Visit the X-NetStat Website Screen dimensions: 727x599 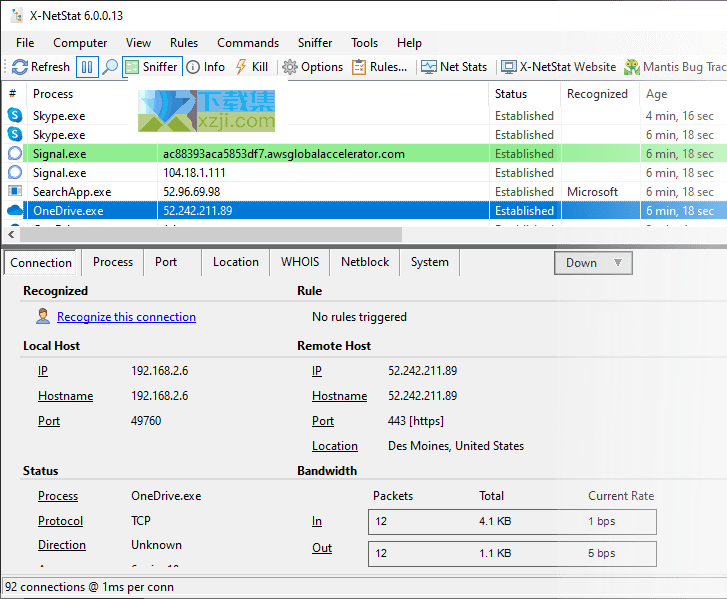[x=558, y=67]
